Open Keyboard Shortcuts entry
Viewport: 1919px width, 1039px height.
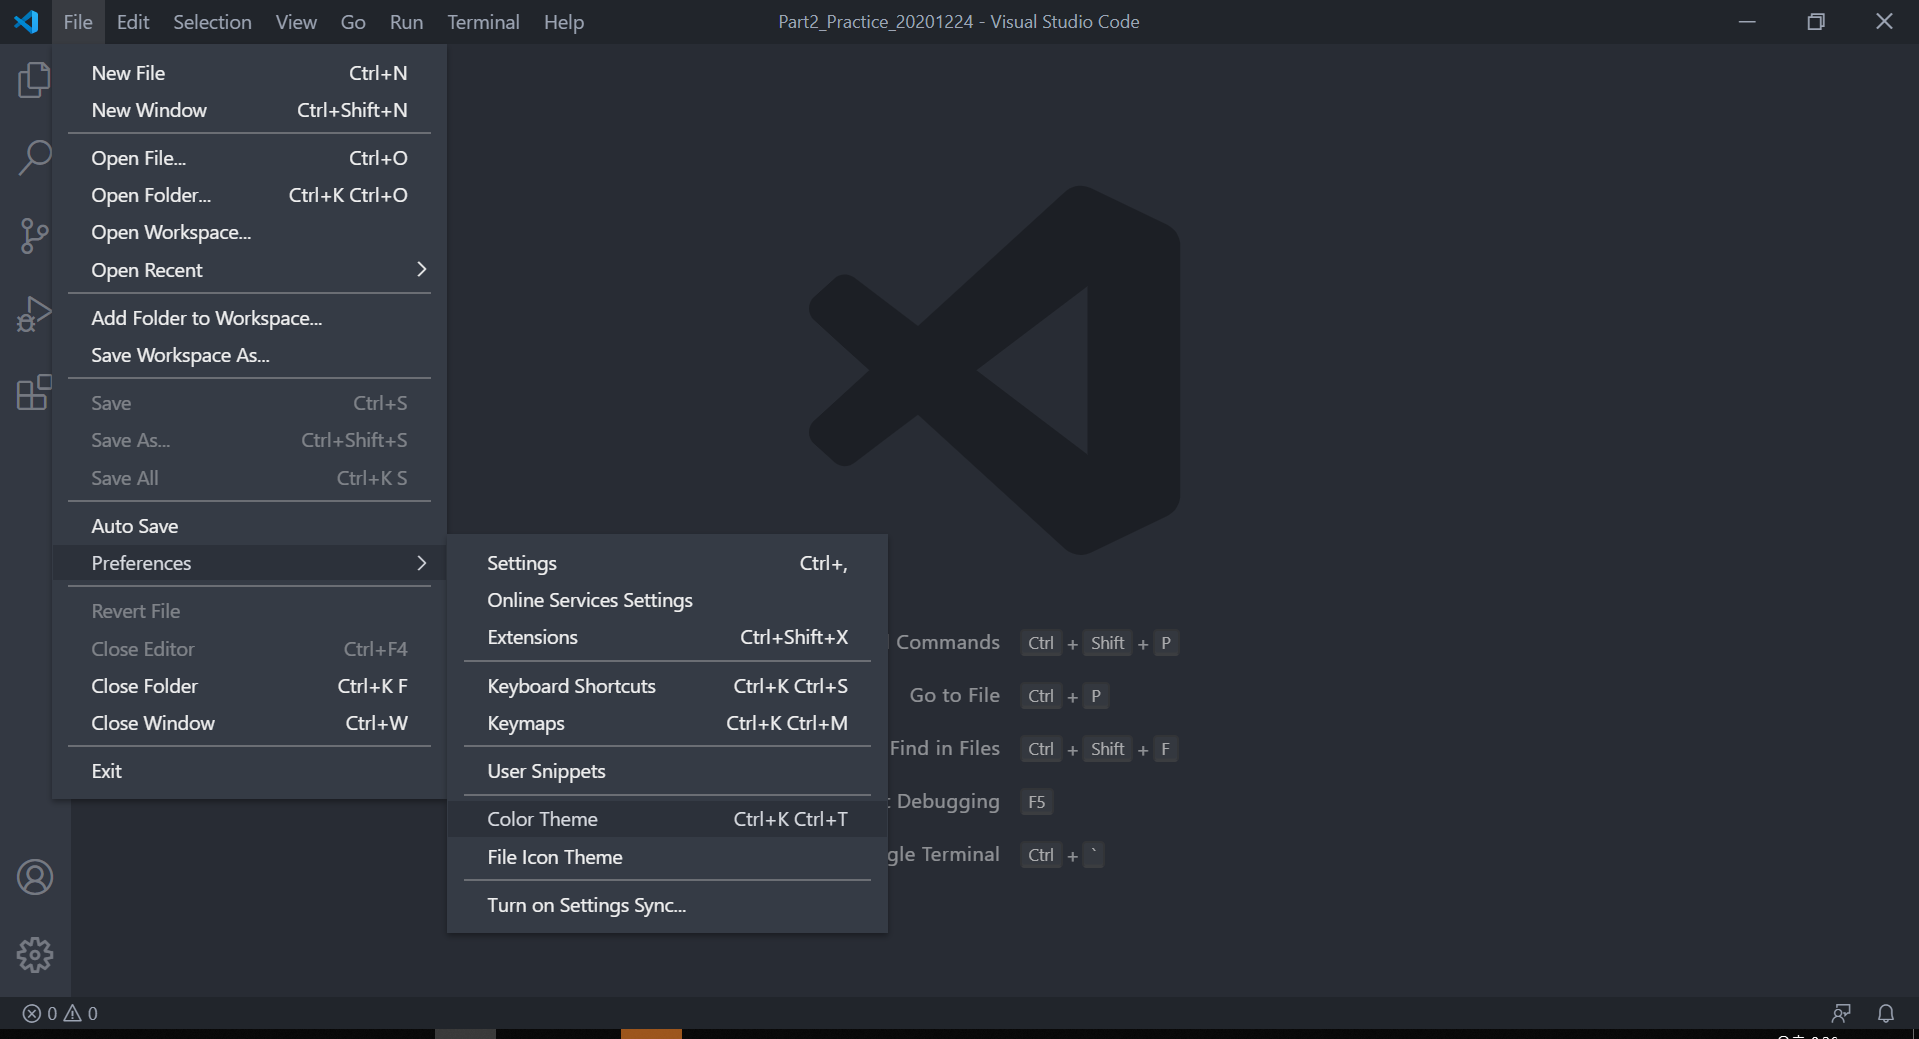[x=667, y=686]
